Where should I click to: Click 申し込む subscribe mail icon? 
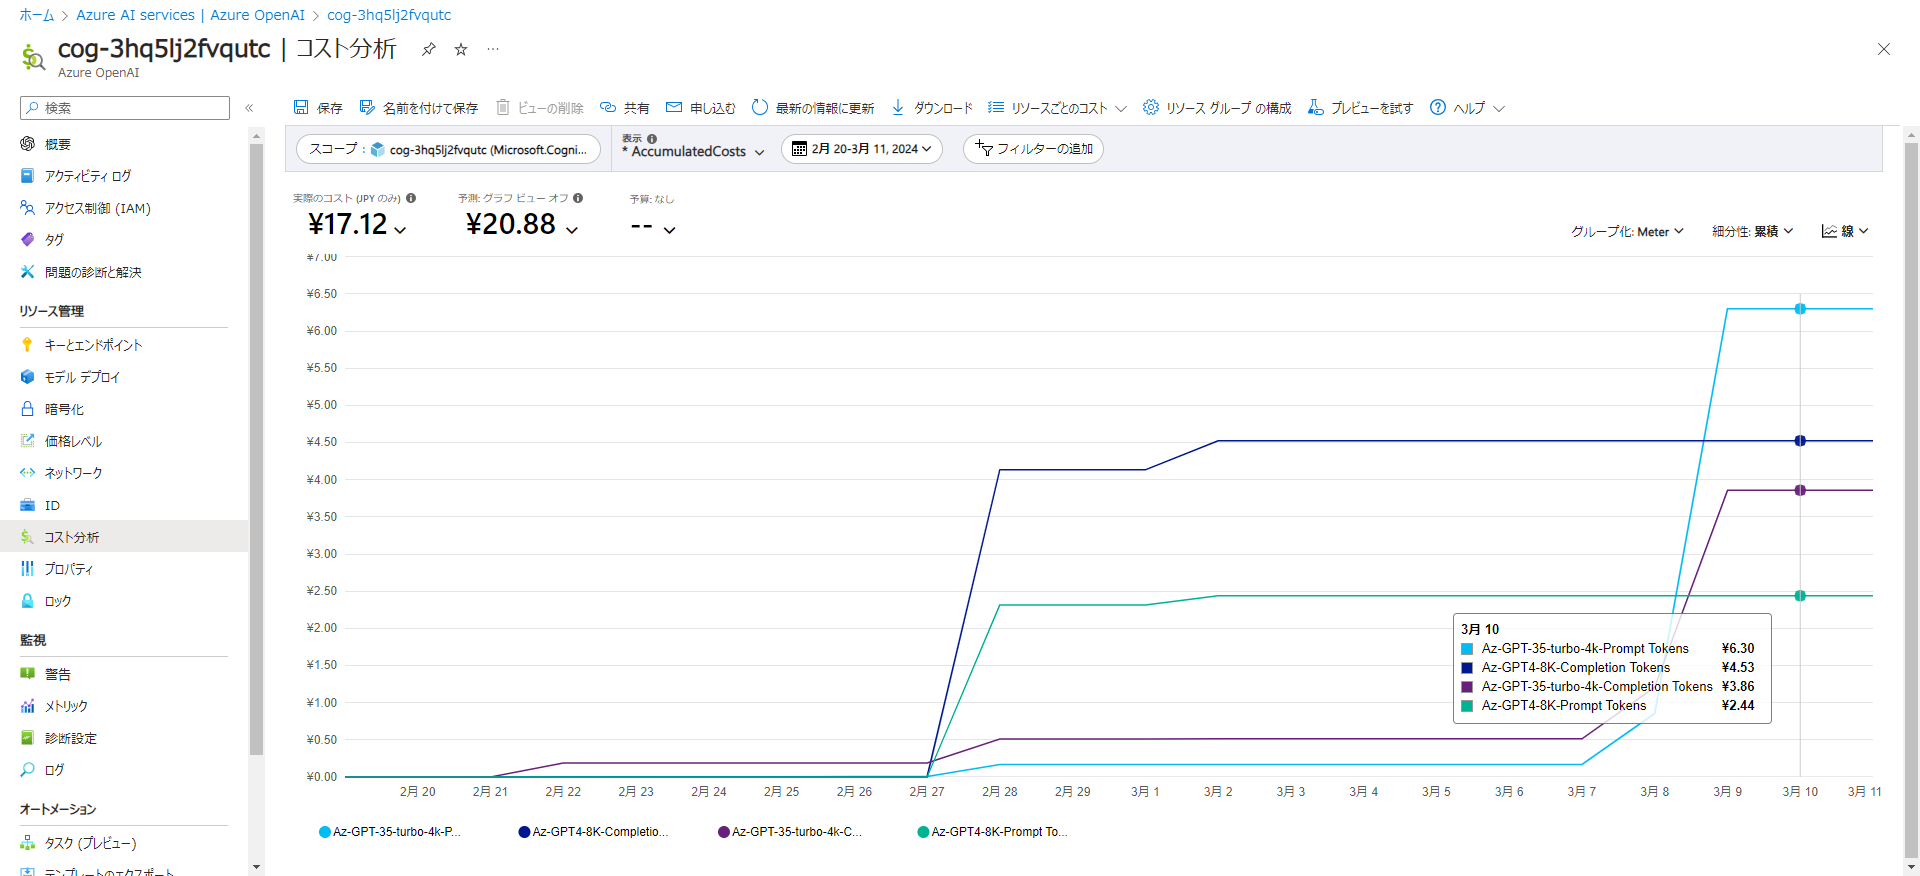point(674,107)
